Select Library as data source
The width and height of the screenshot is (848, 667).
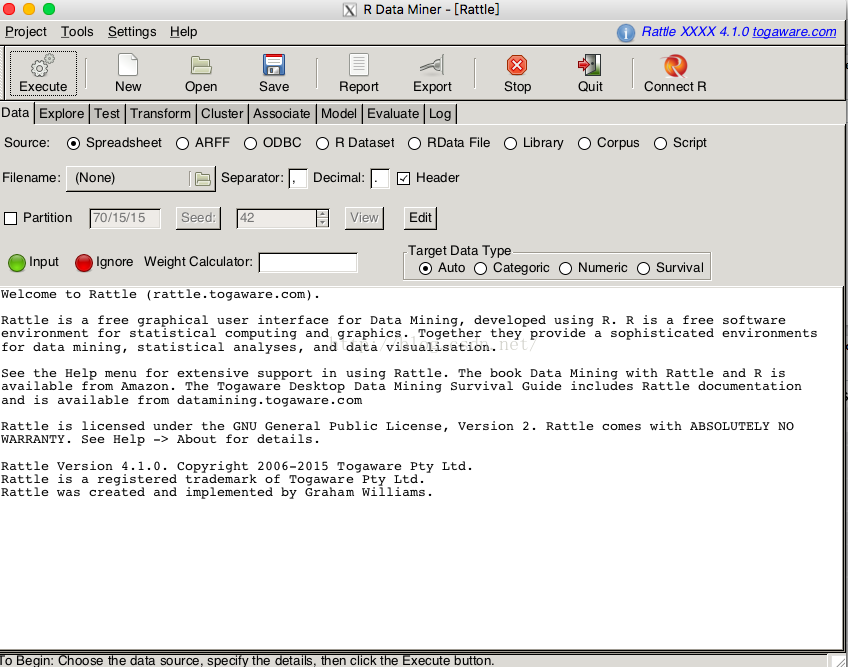pyautogui.click(x=510, y=143)
